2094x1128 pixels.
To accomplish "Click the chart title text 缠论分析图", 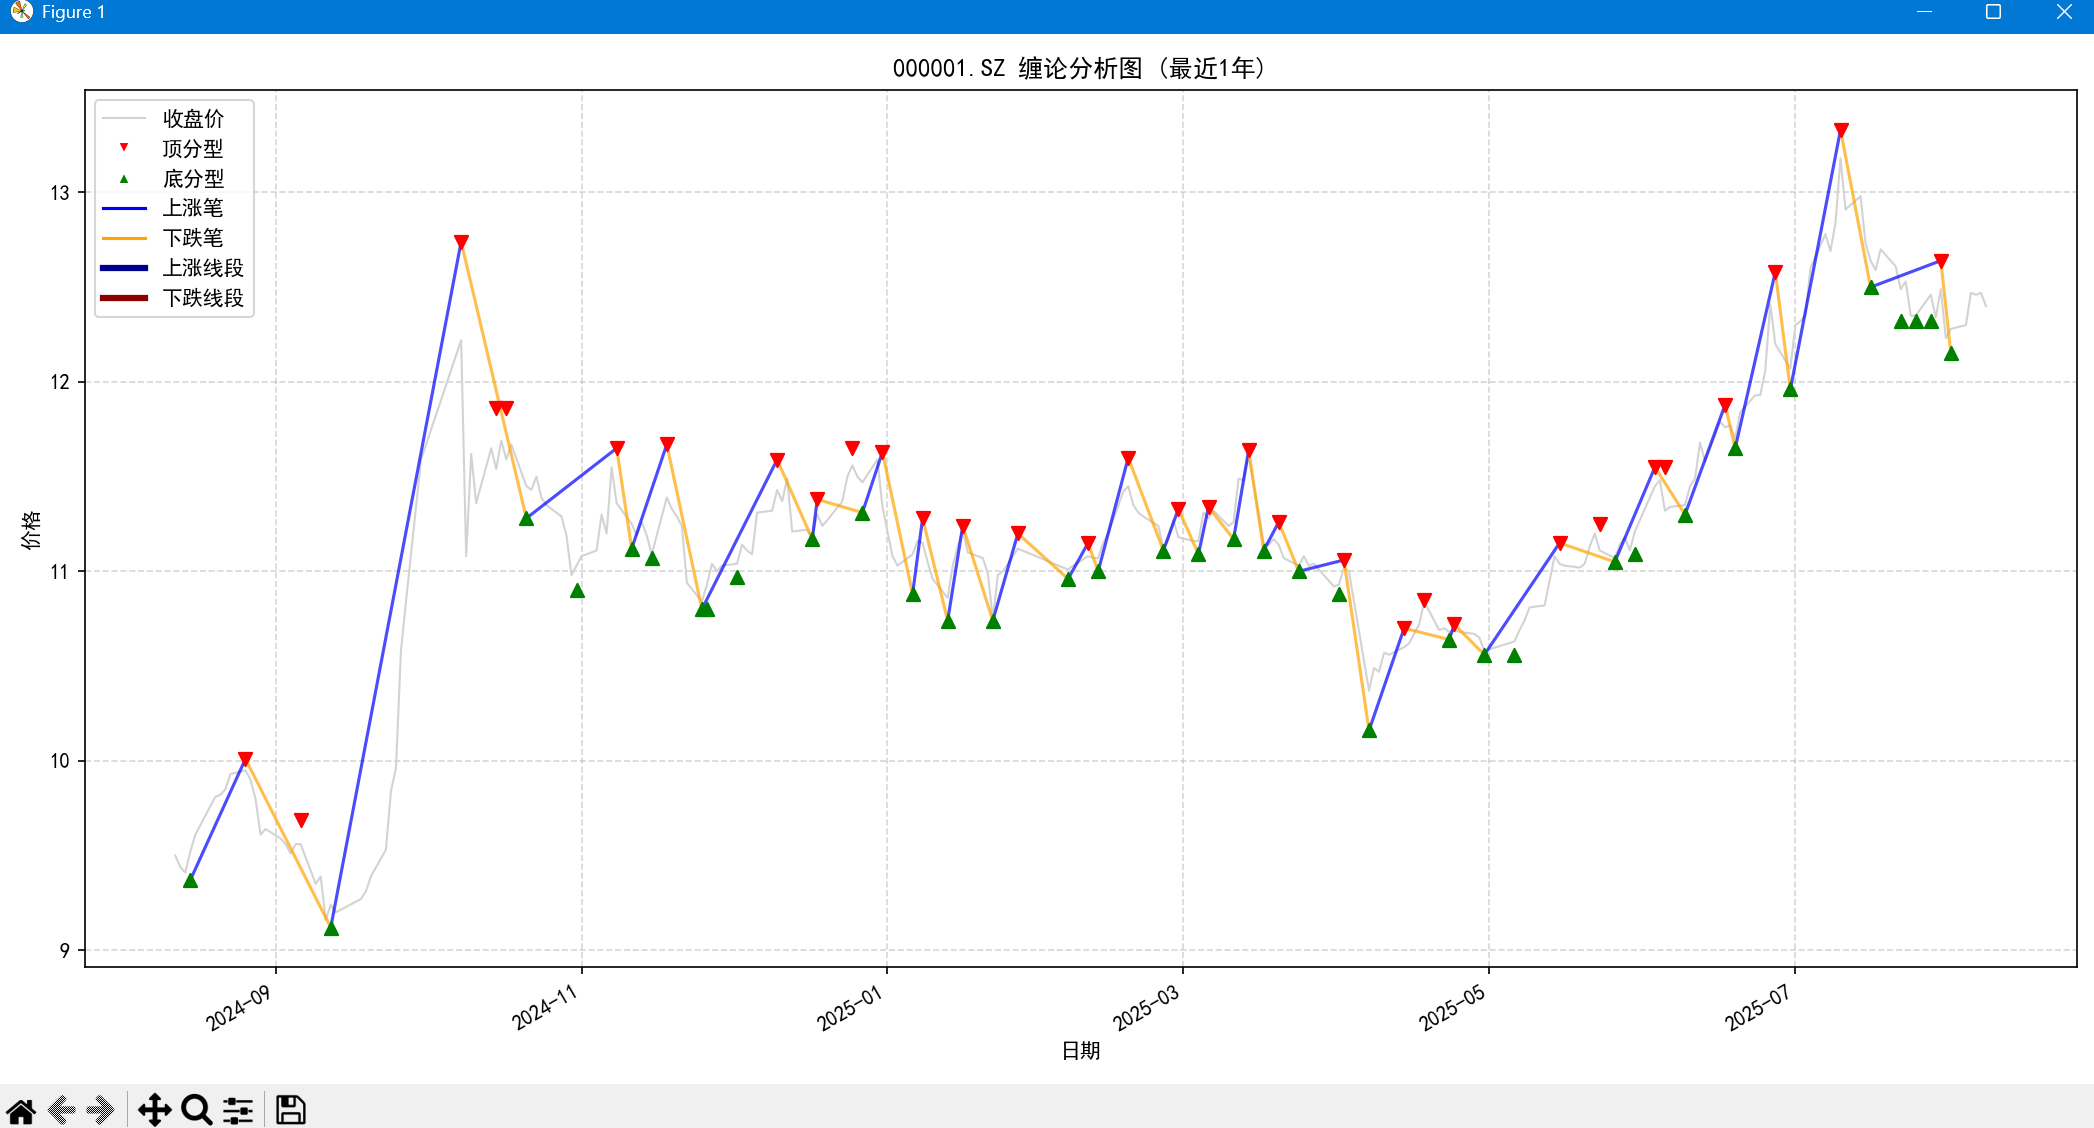I will [x=1079, y=68].
